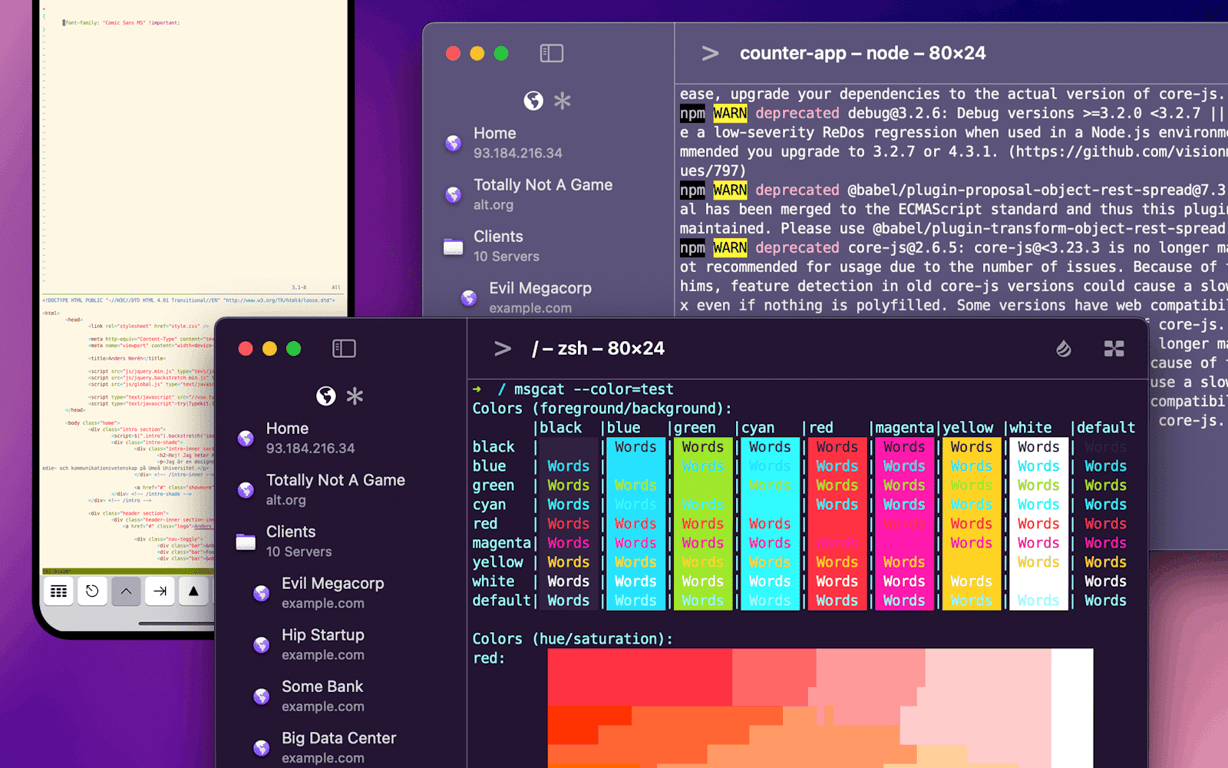Open the Hip Startup server
Image resolution: width=1228 pixels, height=768 pixels.
[x=322, y=644]
